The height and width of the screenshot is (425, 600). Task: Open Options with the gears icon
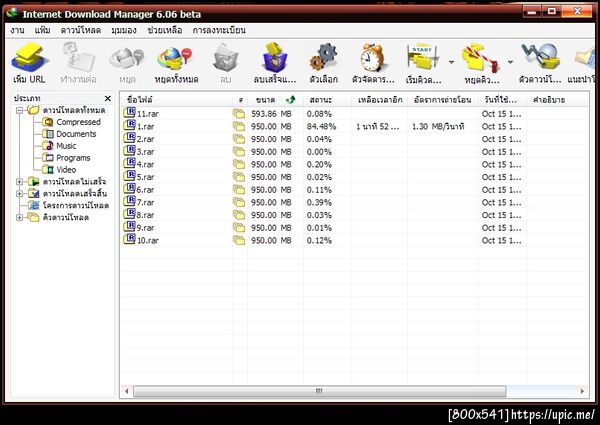323,57
